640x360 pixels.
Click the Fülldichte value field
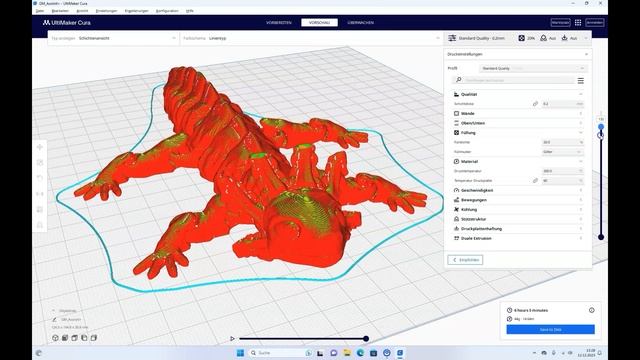562,142
